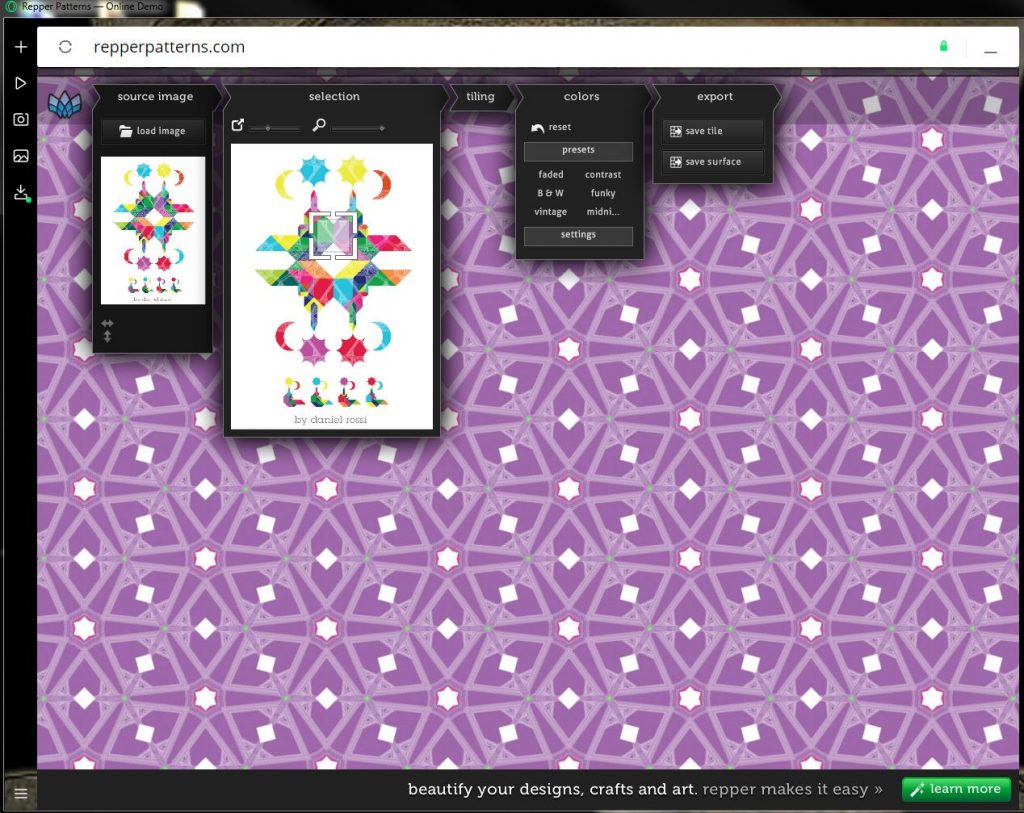Apply the vintage color preset

(x=550, y=212)
